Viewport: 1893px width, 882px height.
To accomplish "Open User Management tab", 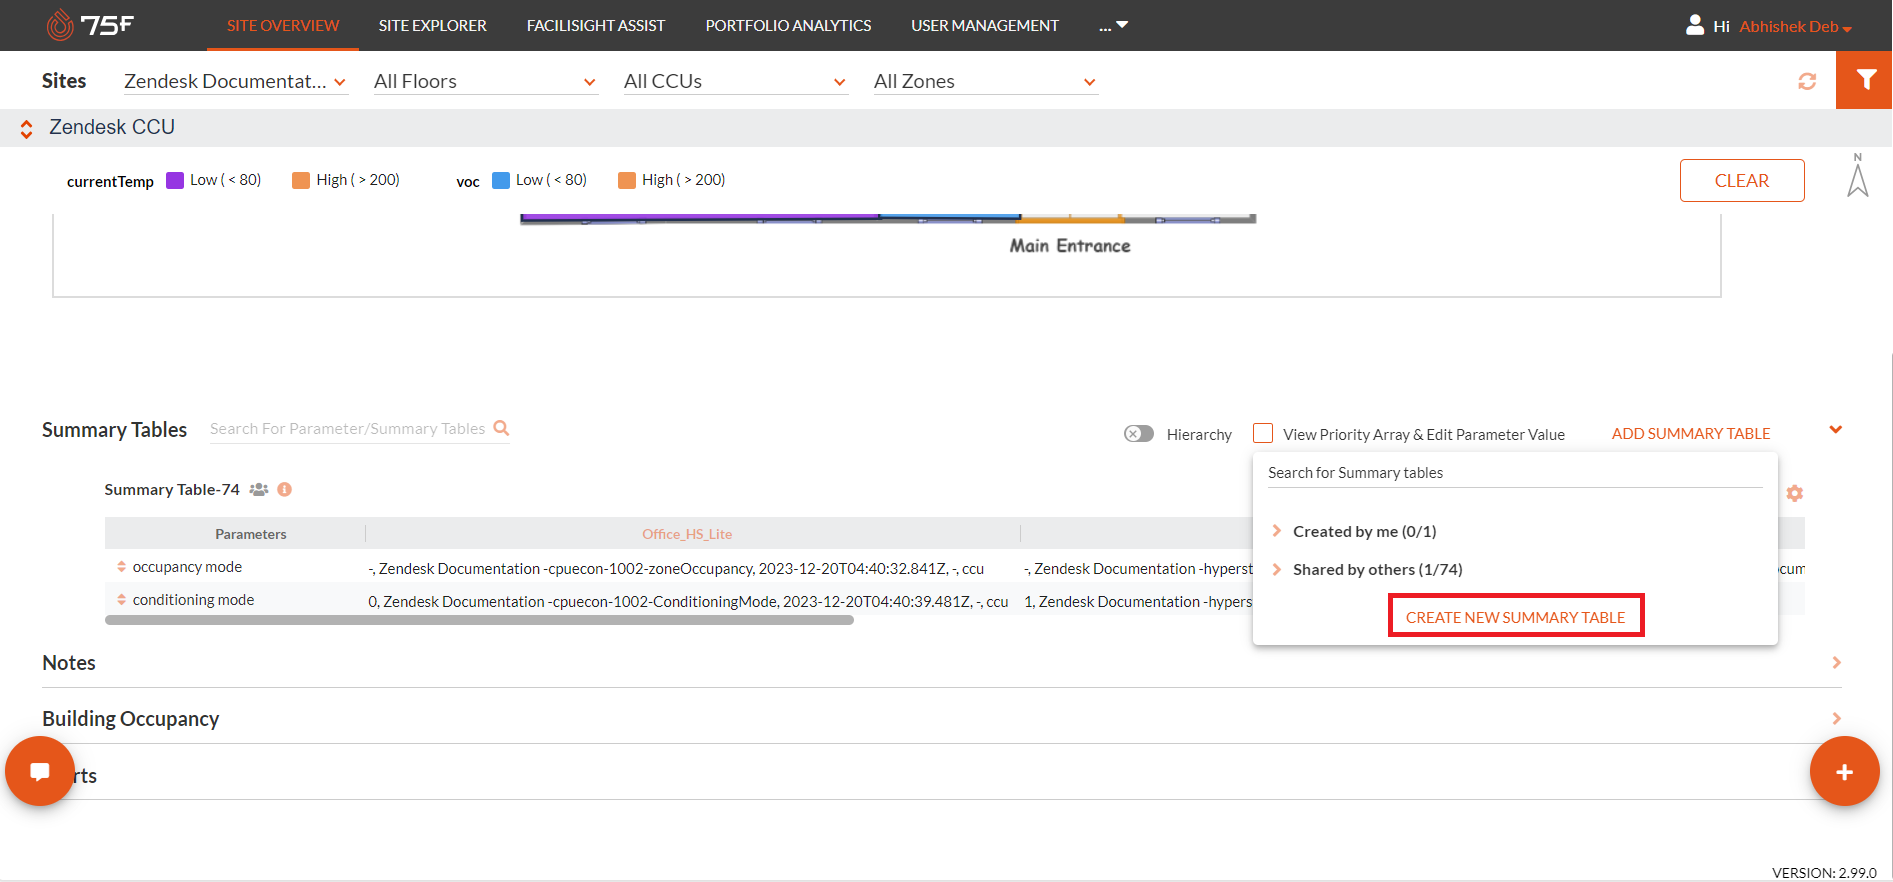I will point(985,25).
